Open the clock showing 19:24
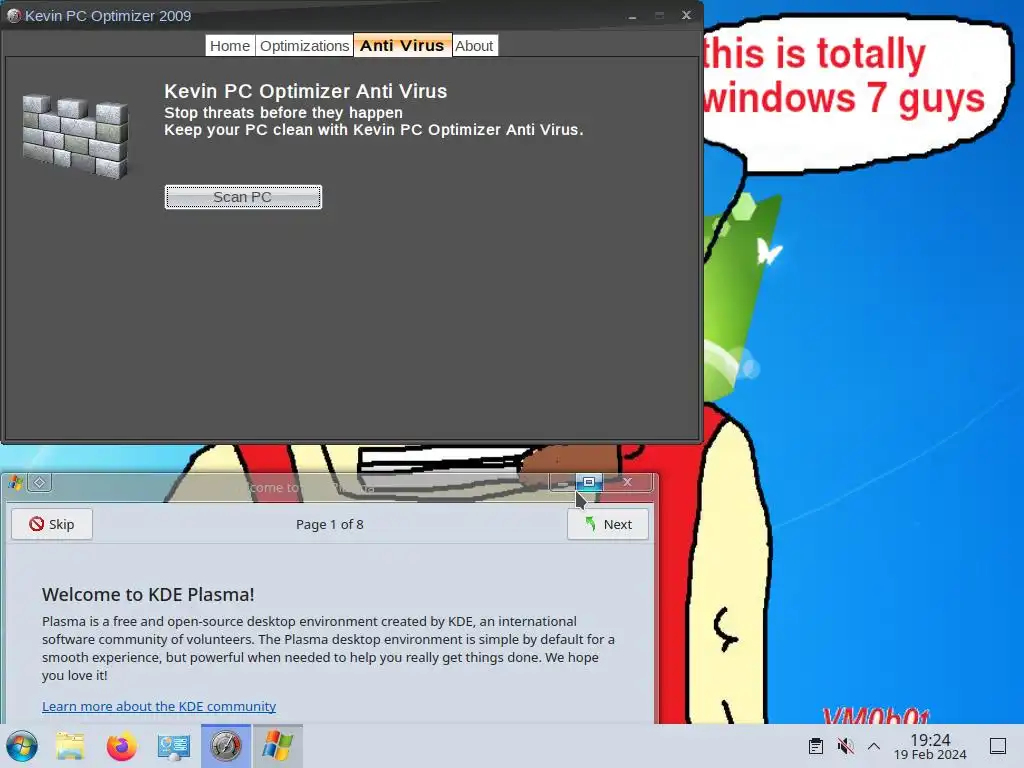This screenshot has width=1024, height=768. [930, 746]
